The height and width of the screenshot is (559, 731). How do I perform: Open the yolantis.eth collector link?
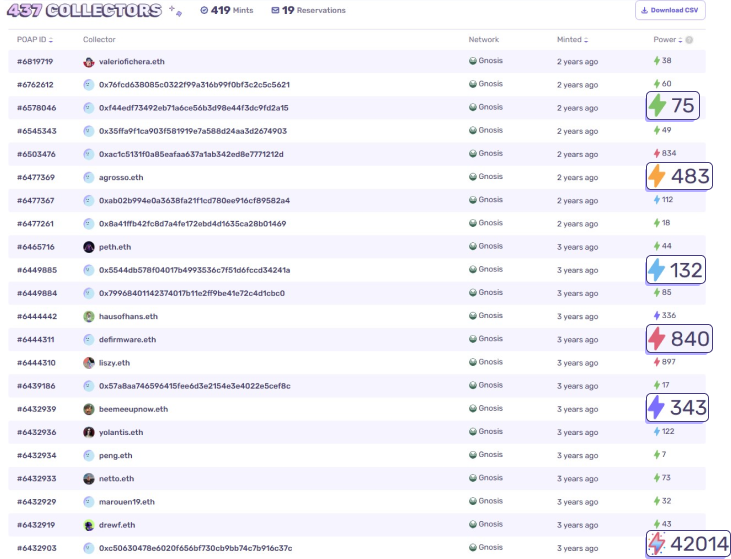click(x=120, y=432)
